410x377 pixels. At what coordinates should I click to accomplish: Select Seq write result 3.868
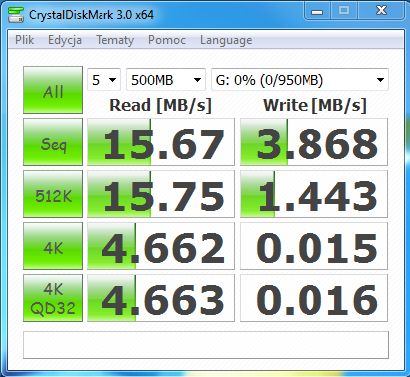click(314, 142)
